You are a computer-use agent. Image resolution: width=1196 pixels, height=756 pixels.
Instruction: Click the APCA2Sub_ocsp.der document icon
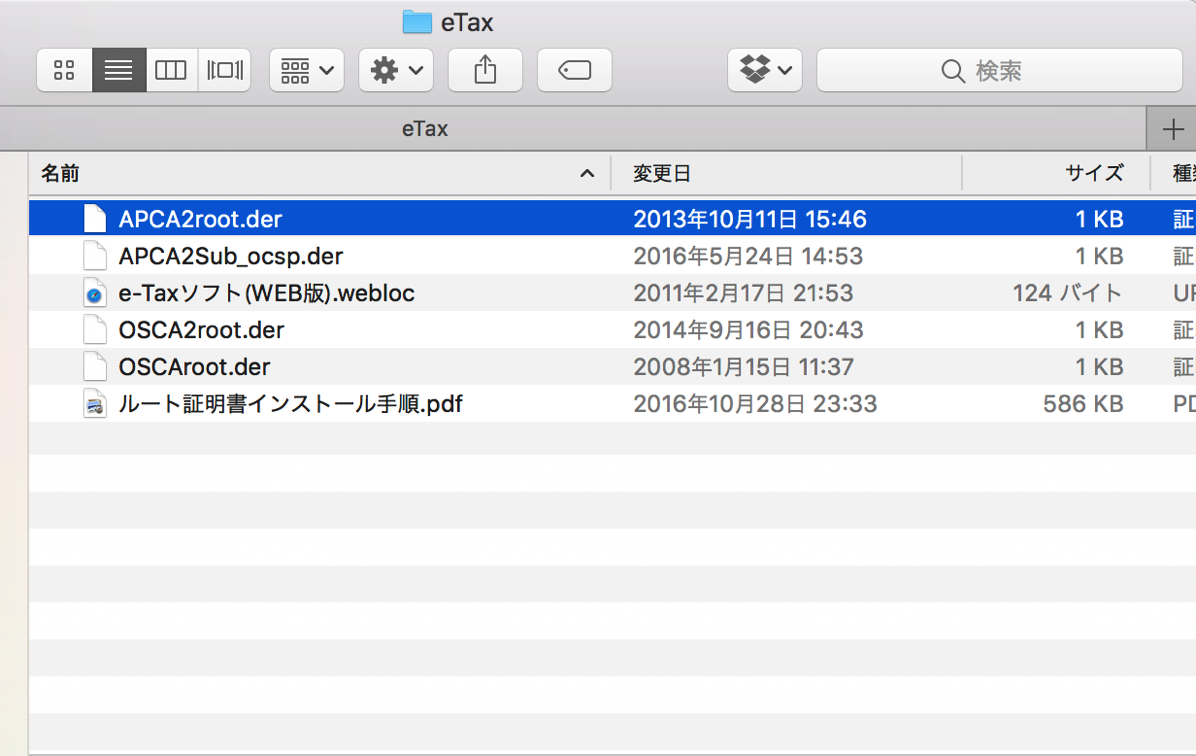tap(95, 256)
